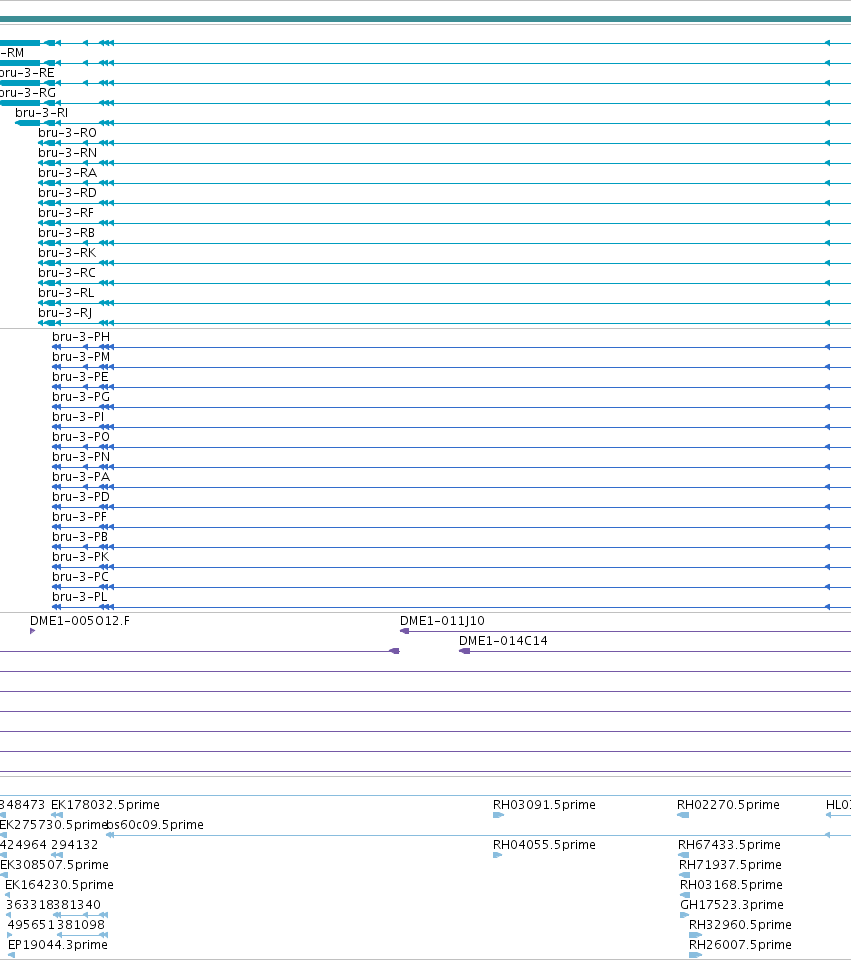
Task: Select the EK164230.5prime EST label
Action: click(59, 885)
